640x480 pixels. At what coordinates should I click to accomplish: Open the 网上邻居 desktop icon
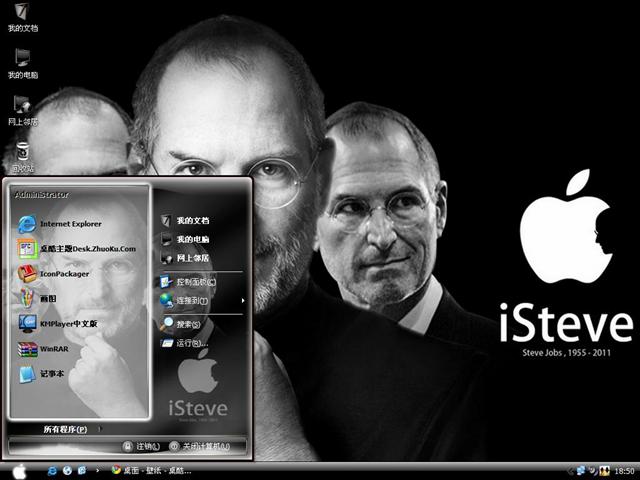(x=23, y=111)
